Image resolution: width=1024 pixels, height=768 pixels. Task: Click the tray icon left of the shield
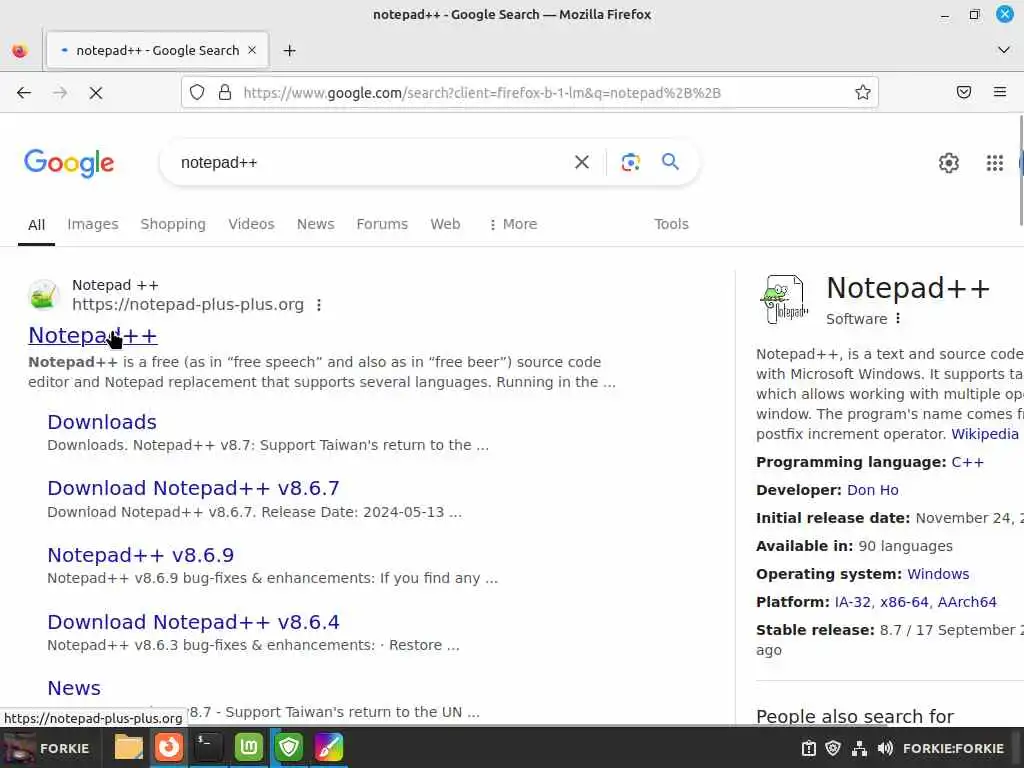click(x=808, y=748)
